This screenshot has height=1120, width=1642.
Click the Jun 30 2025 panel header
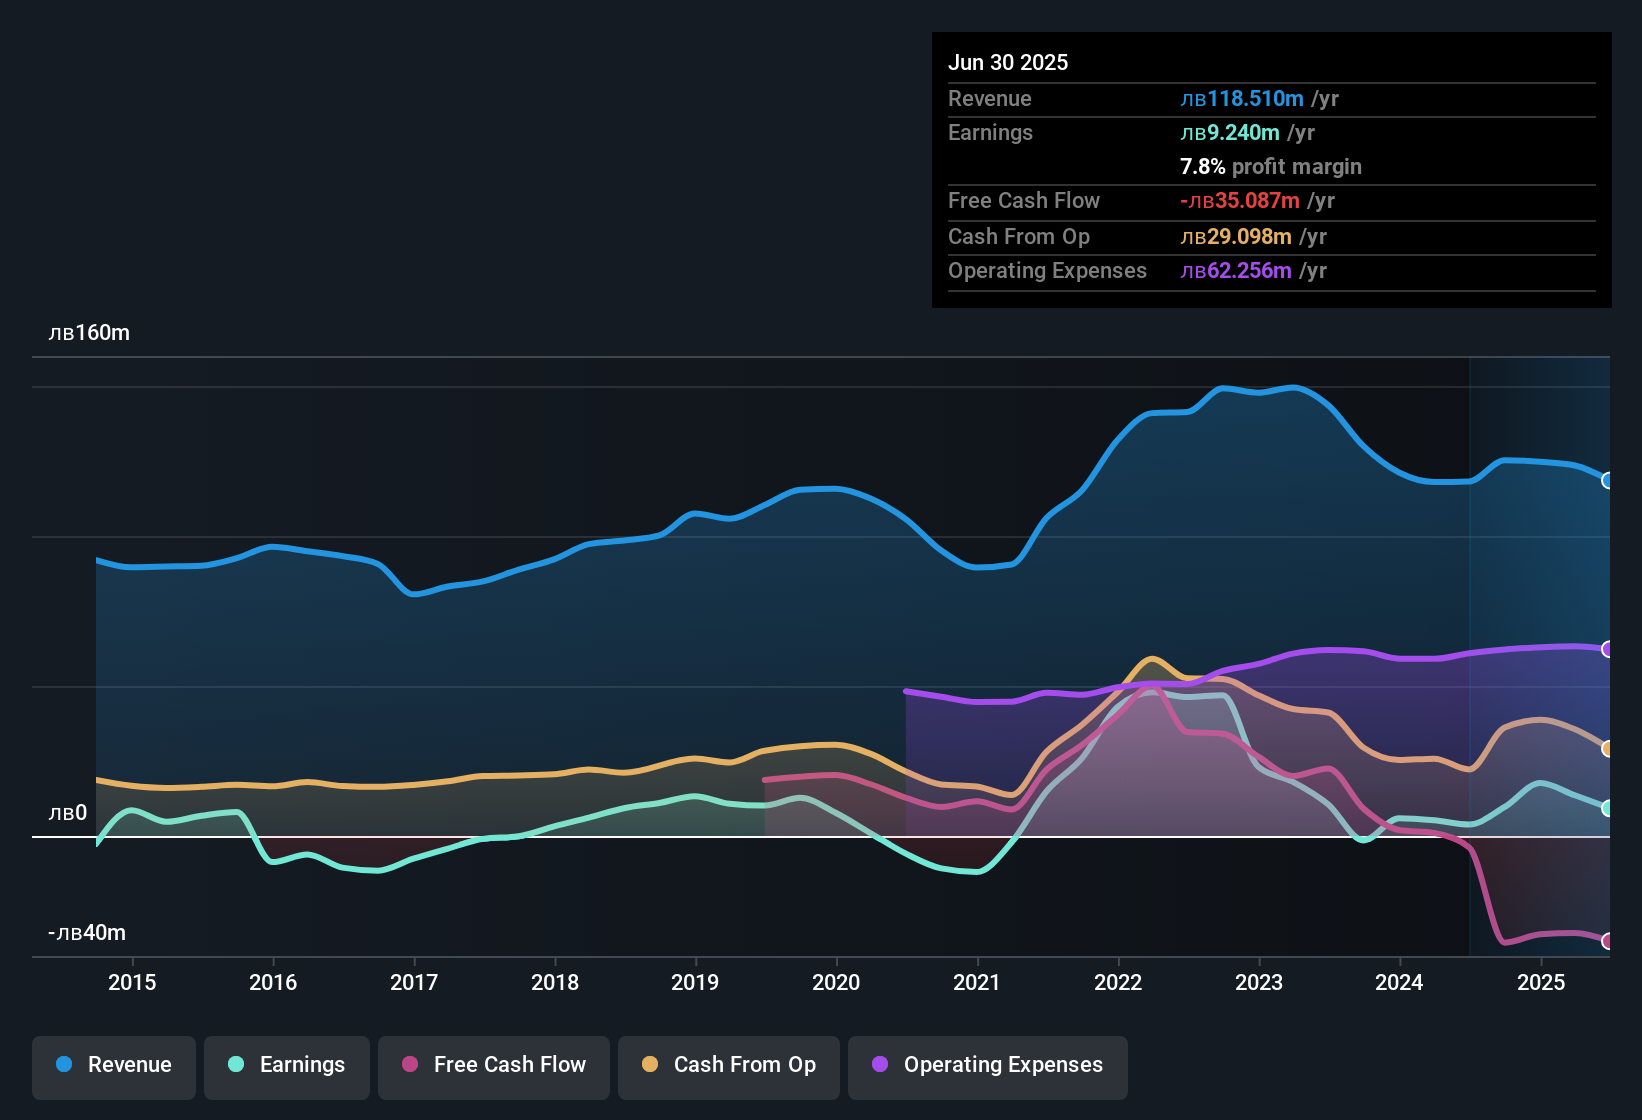click(x=1008, y=62)
